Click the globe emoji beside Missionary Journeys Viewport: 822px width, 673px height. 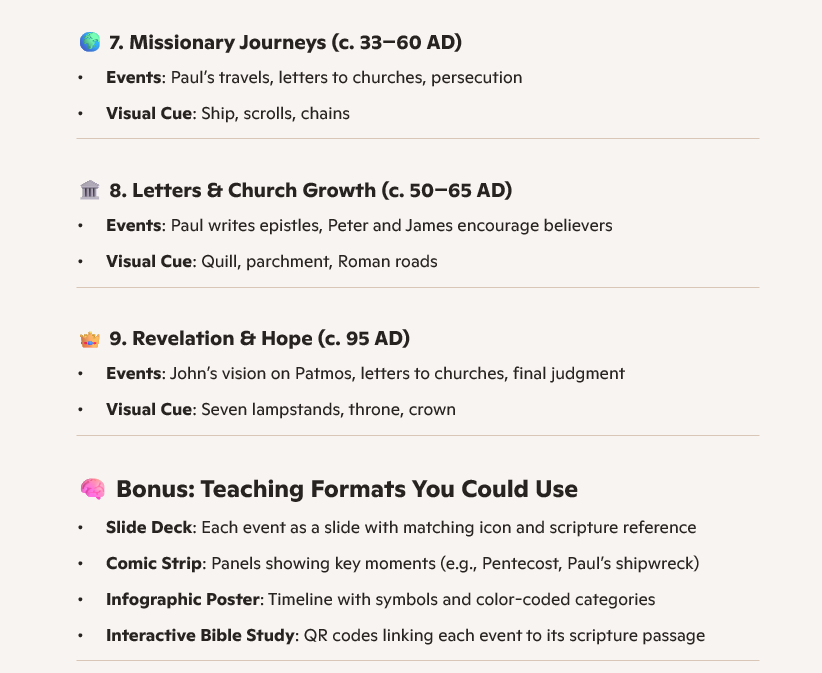89,42
